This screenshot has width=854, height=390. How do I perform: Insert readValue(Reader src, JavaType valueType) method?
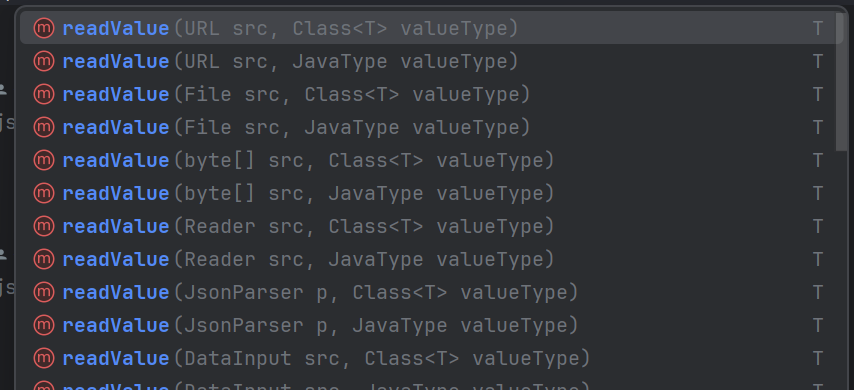tap(431, 259)
